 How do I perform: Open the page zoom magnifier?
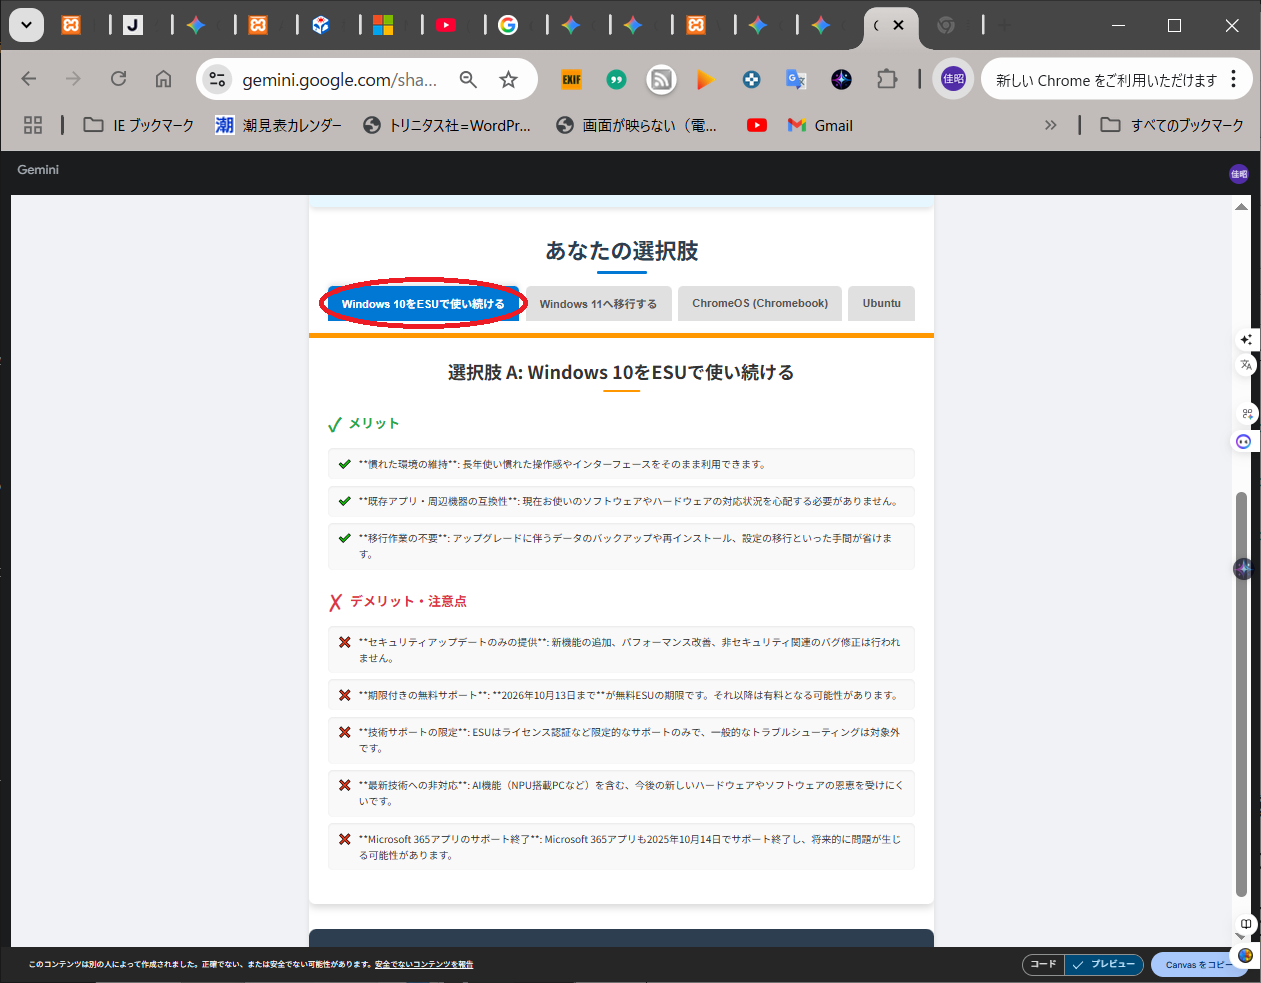pyautogui.click(x=468, y=79)
